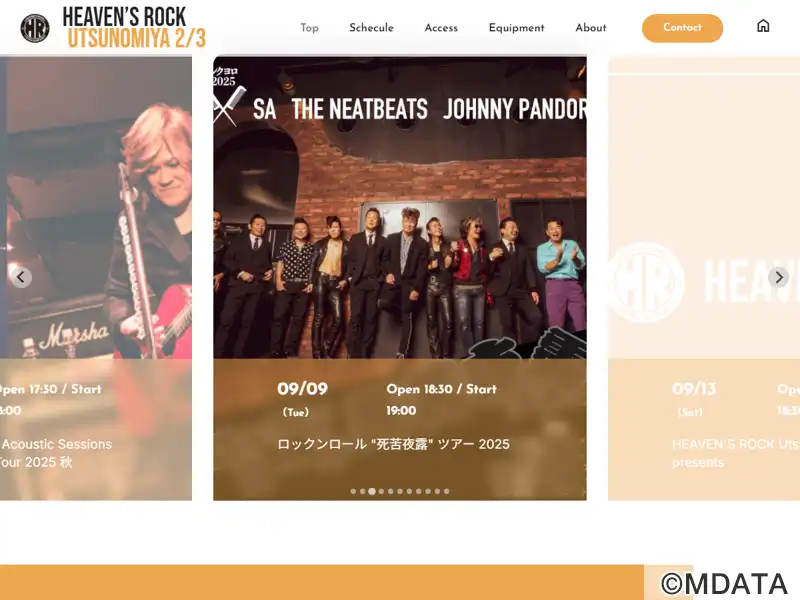800x600 pixels.
Task: Open the Equipment page link
Action: point(516,28)
